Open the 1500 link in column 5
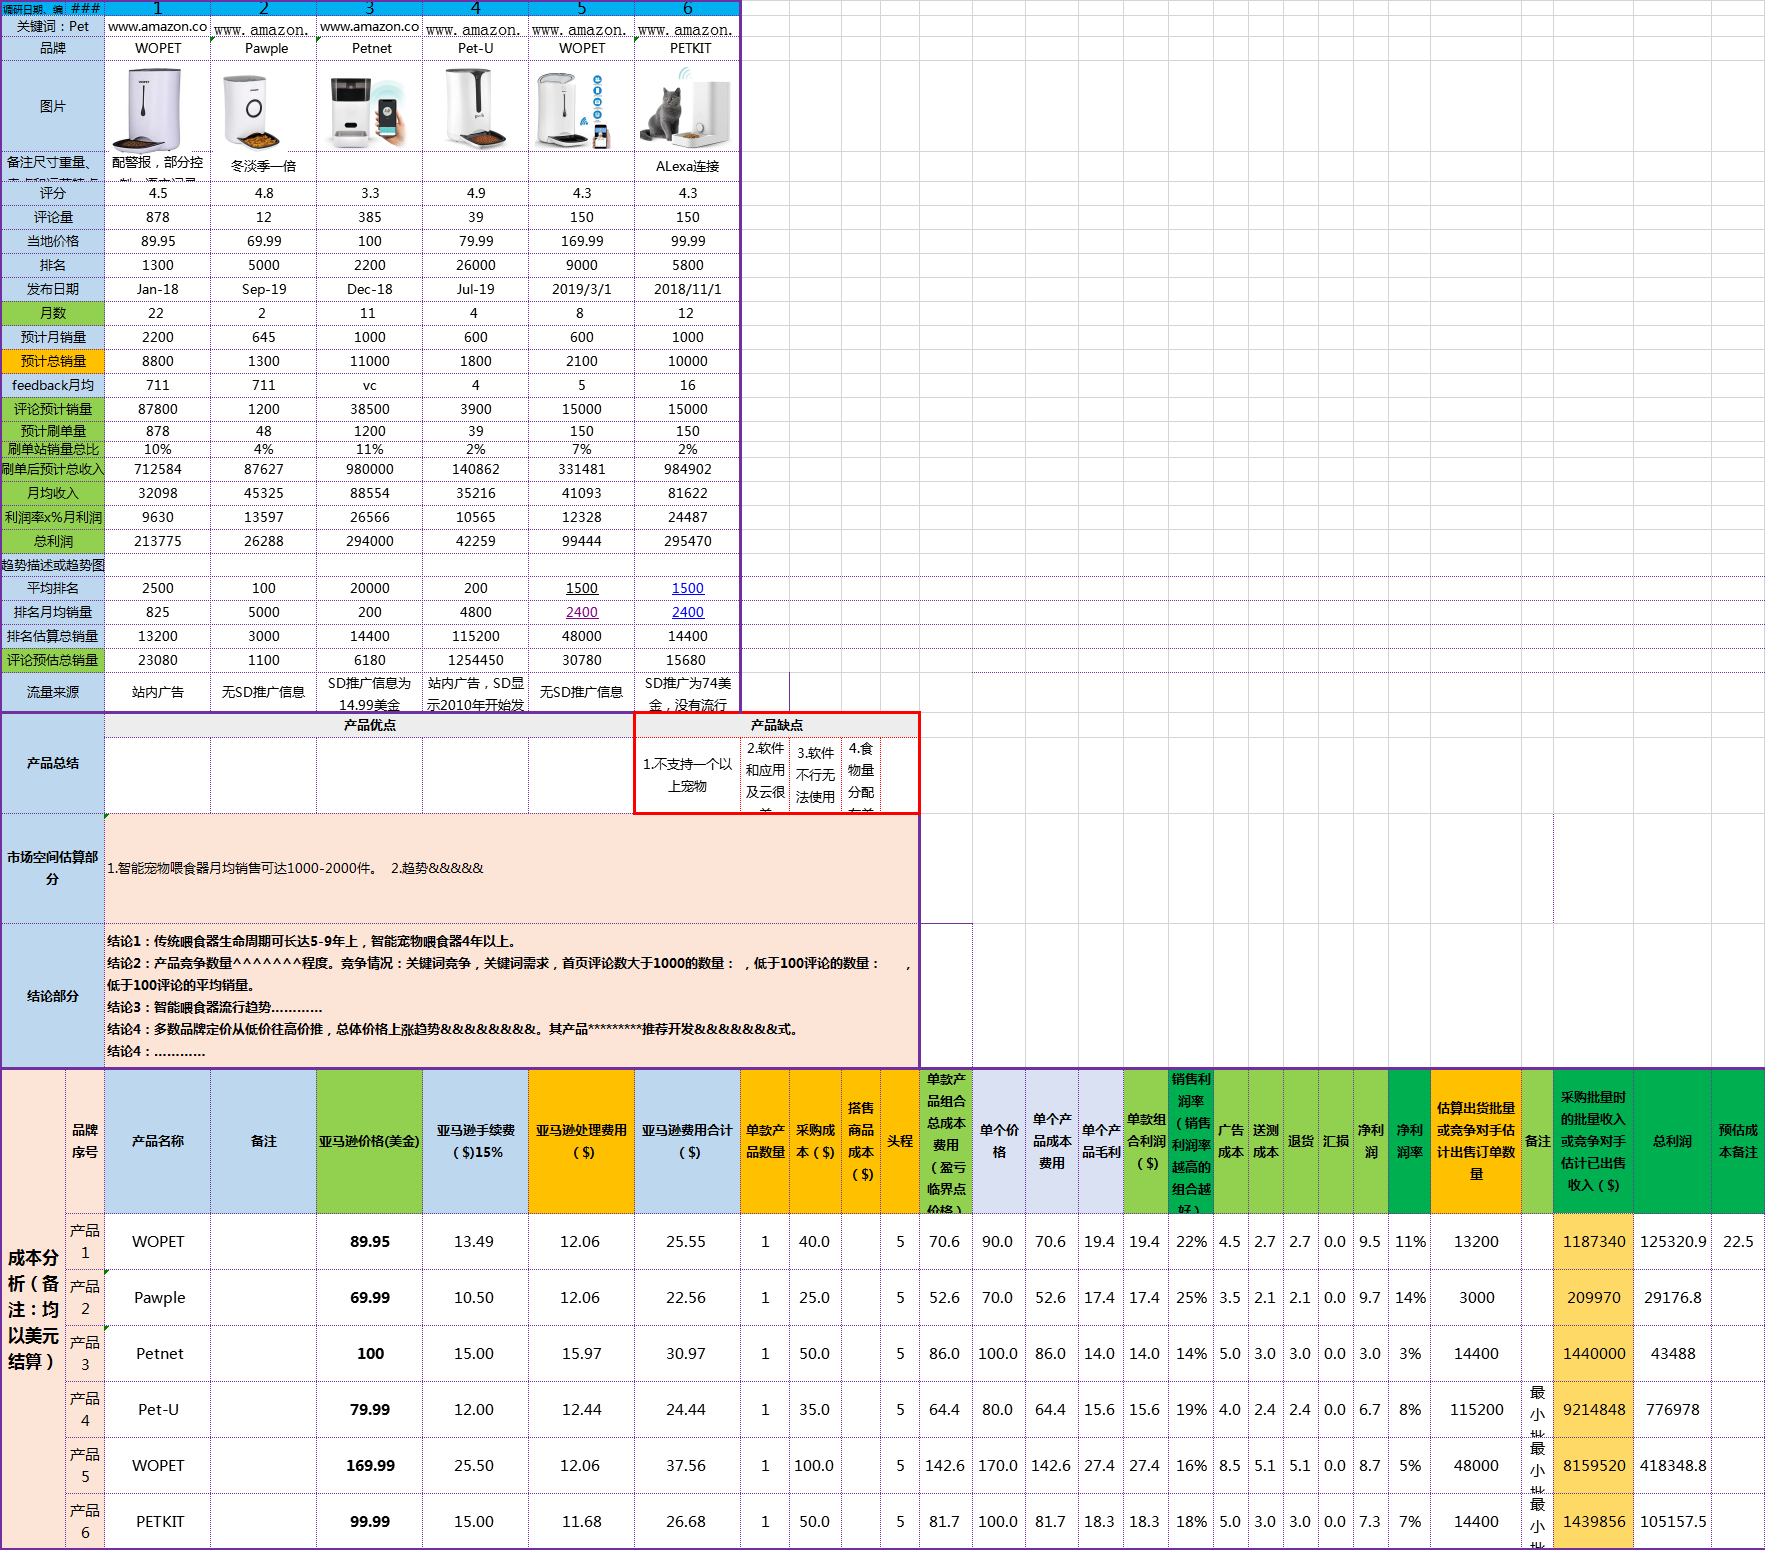This screenshot has height=1550, width=1765. point(582,588)
